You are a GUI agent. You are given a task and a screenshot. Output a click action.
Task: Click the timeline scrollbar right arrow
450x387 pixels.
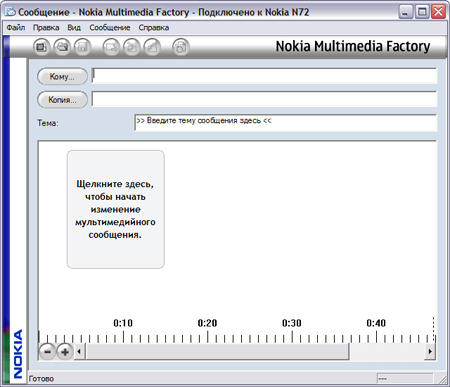430,352
